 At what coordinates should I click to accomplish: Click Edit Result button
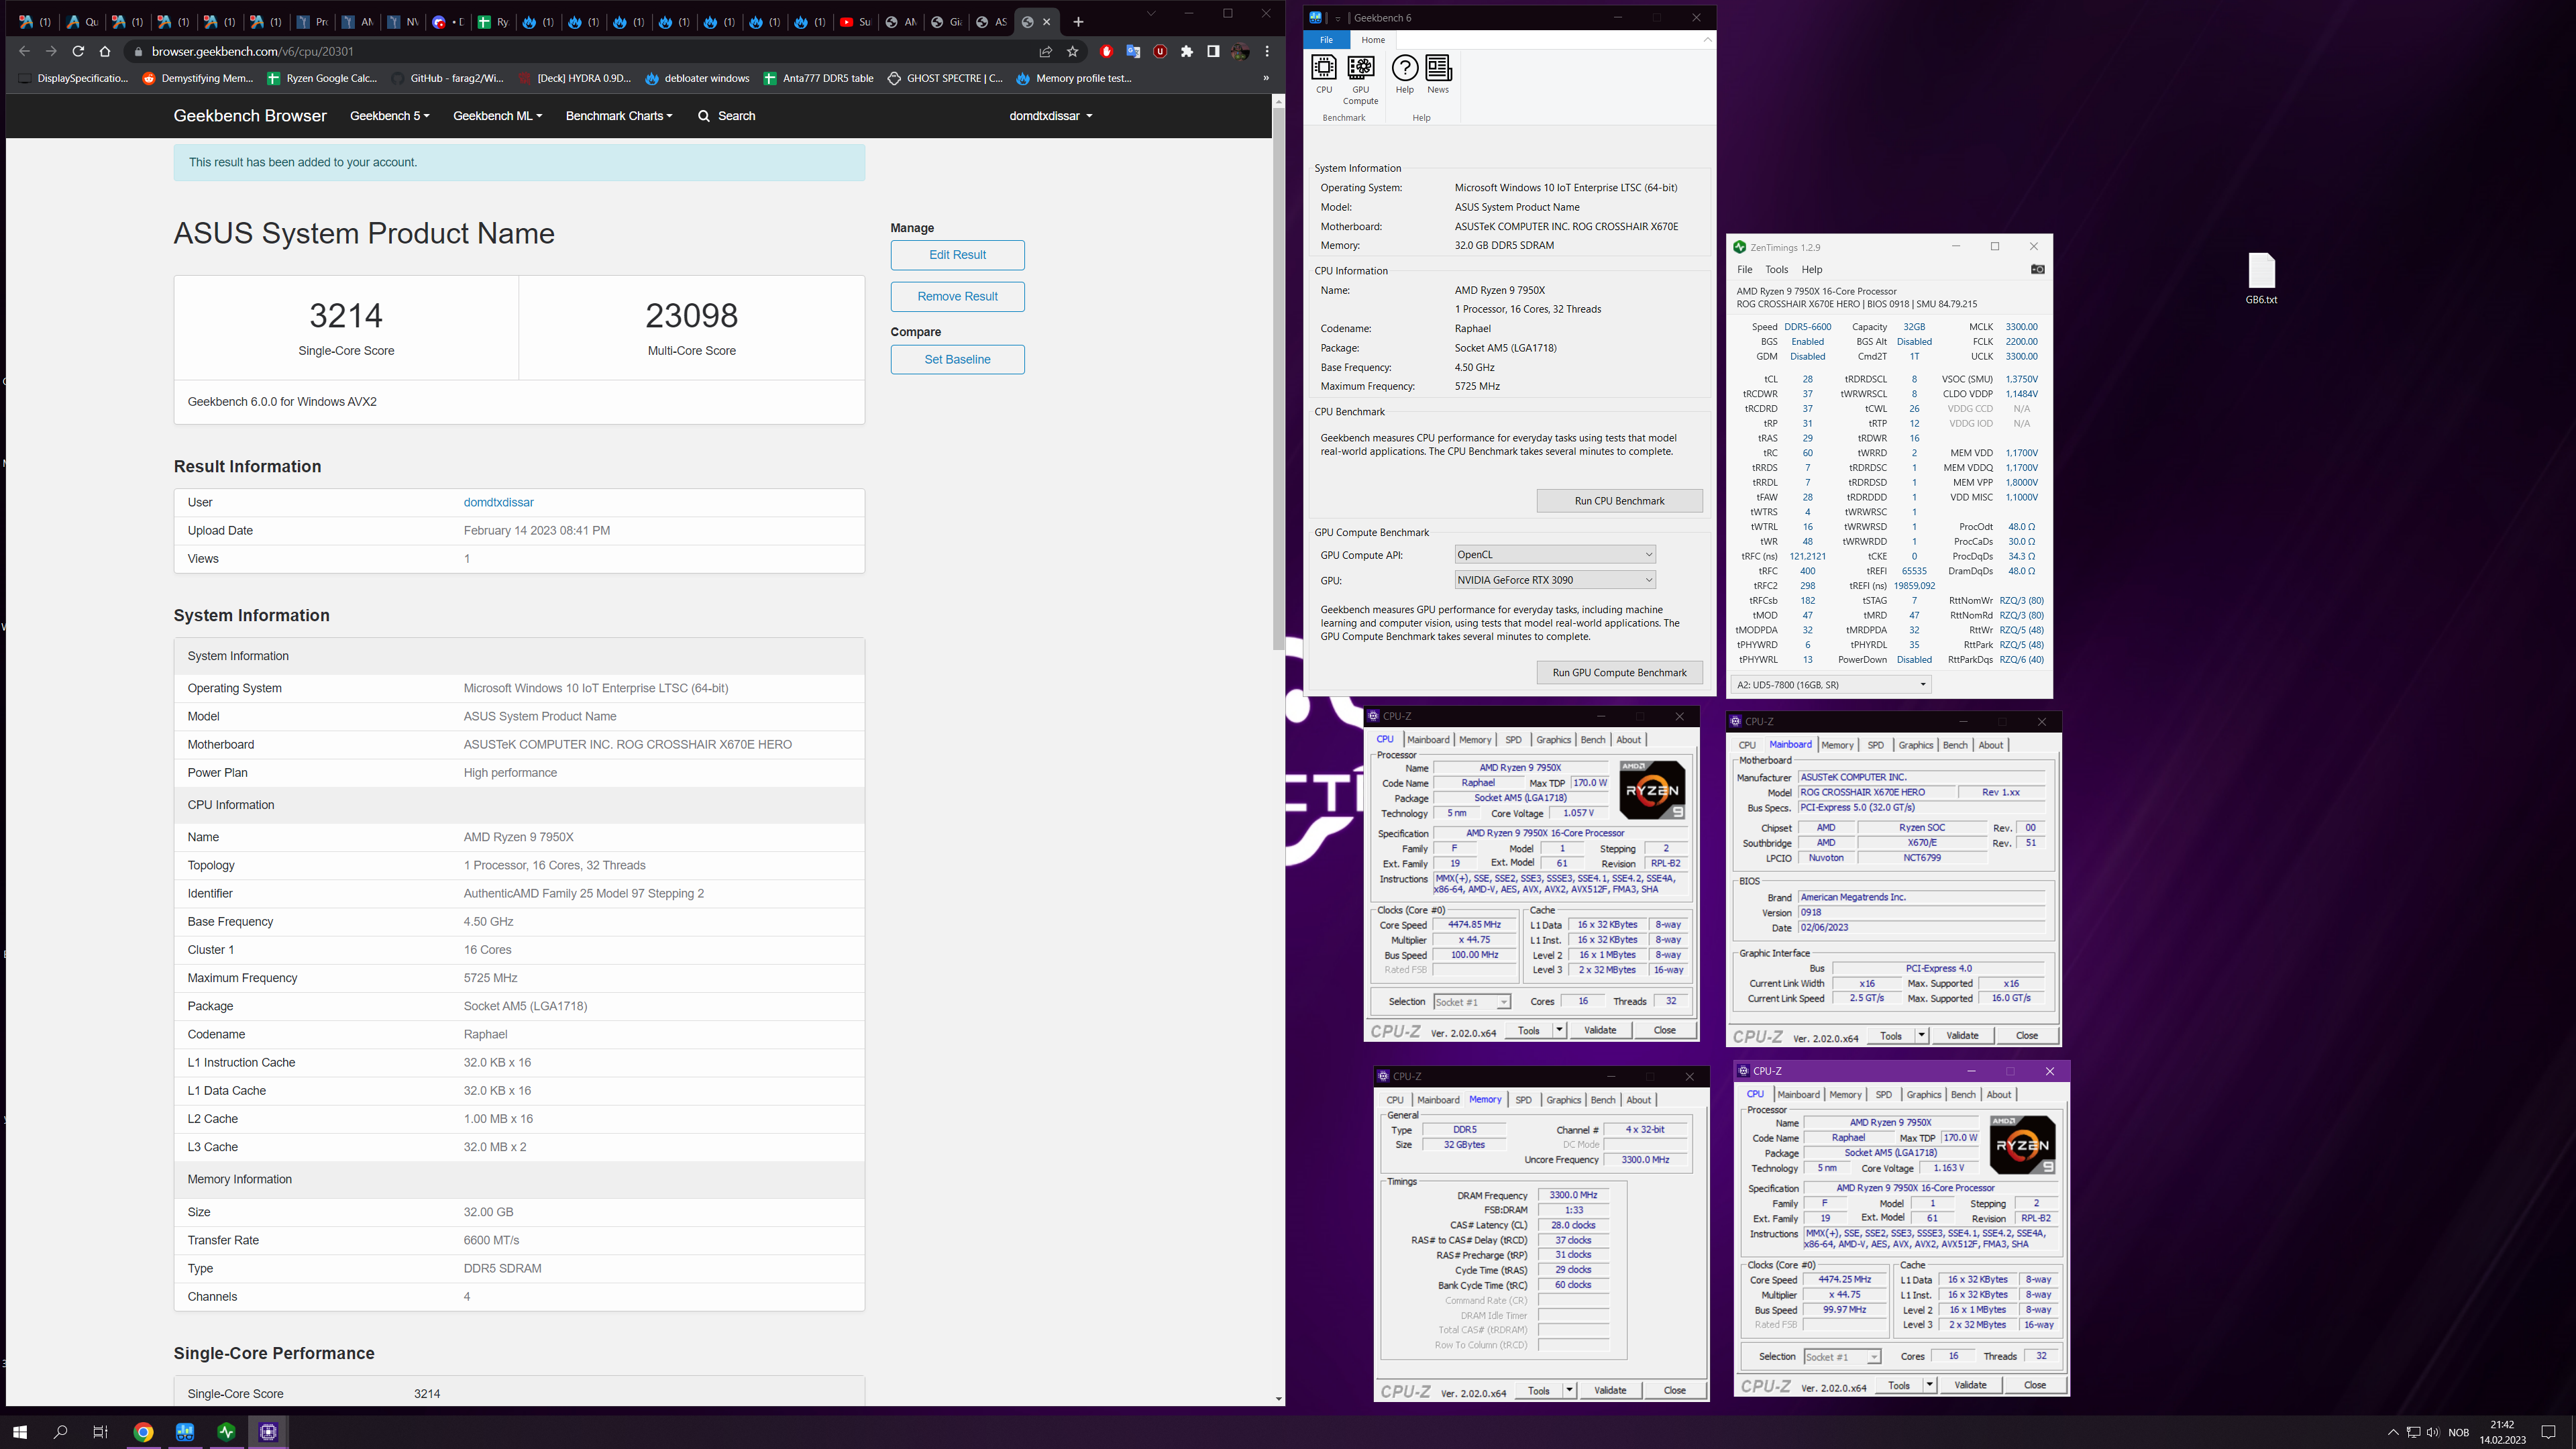(x=957, y=255)
